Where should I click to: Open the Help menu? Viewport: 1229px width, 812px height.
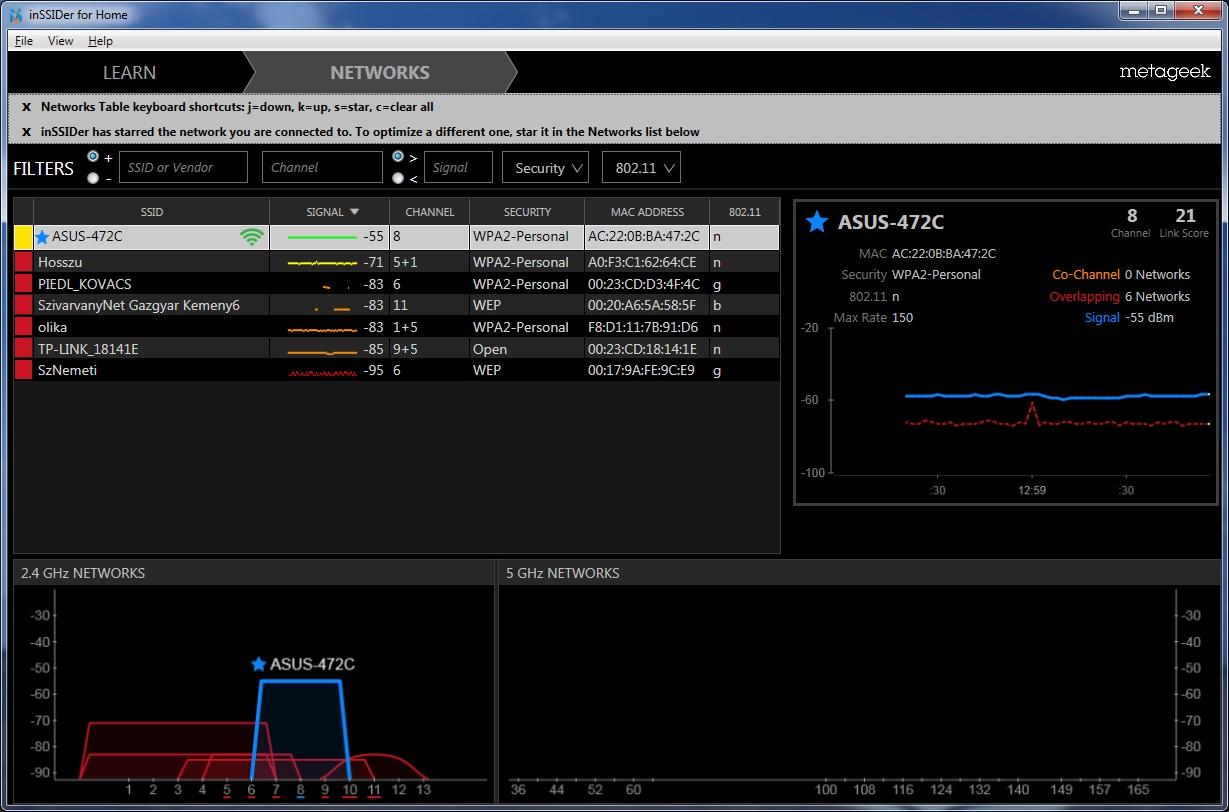coord(100,41)
